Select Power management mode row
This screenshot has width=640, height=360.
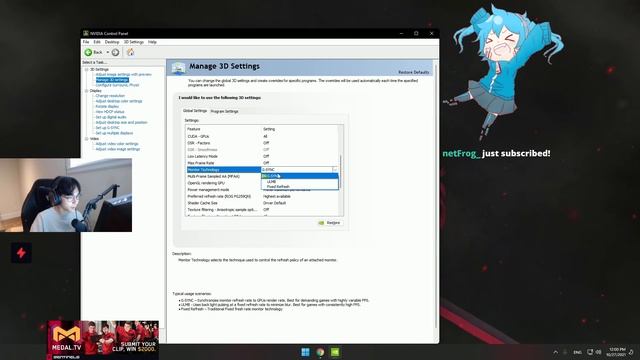tap(223, 190)
